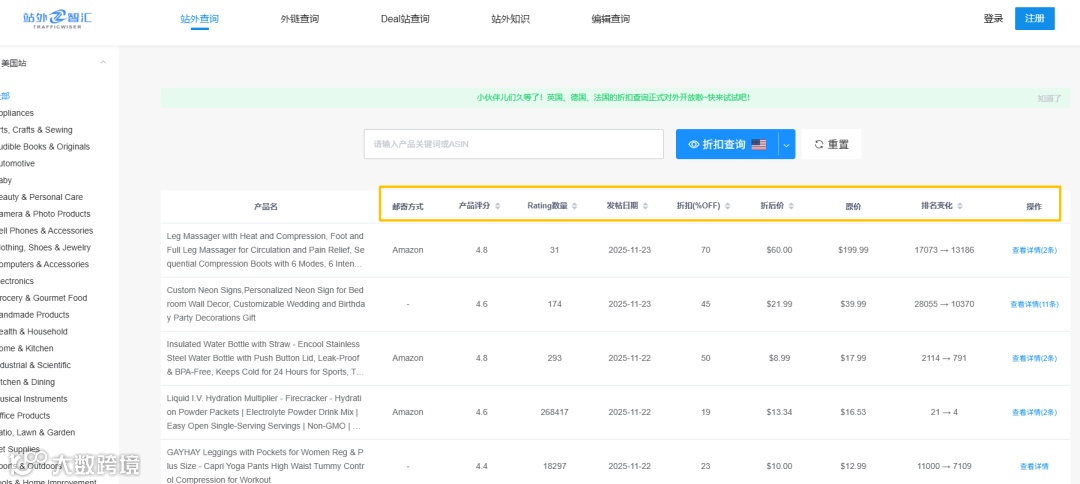Image resolution: width=1080 pixels, height=484 pixels.
Task: Select Industrial & Scientific category
Action: click(35, 366)
